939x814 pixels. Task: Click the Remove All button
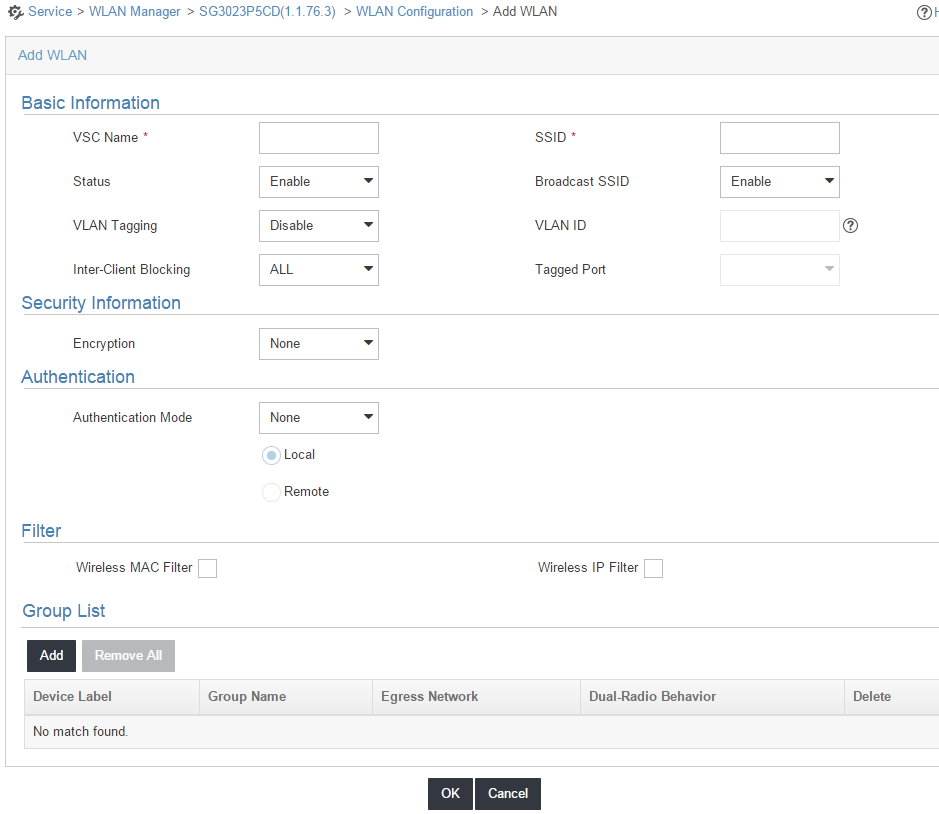128,656
